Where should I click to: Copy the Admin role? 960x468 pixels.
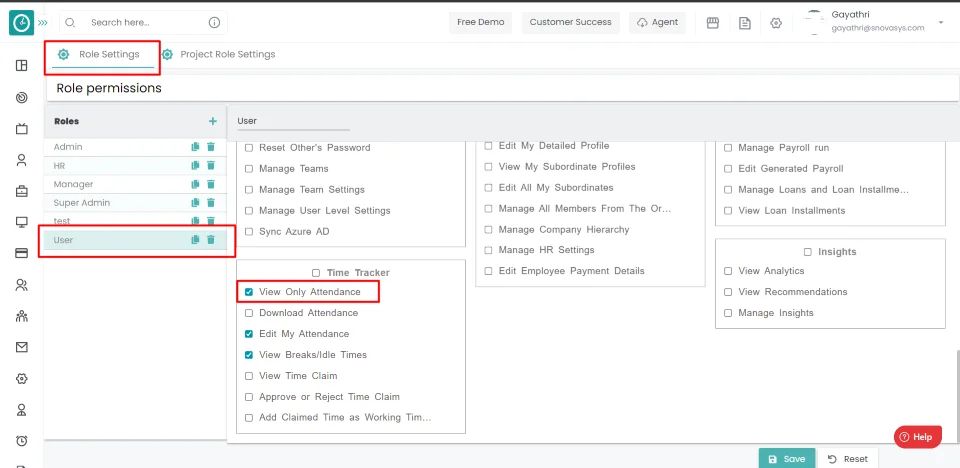pos(196,147)
